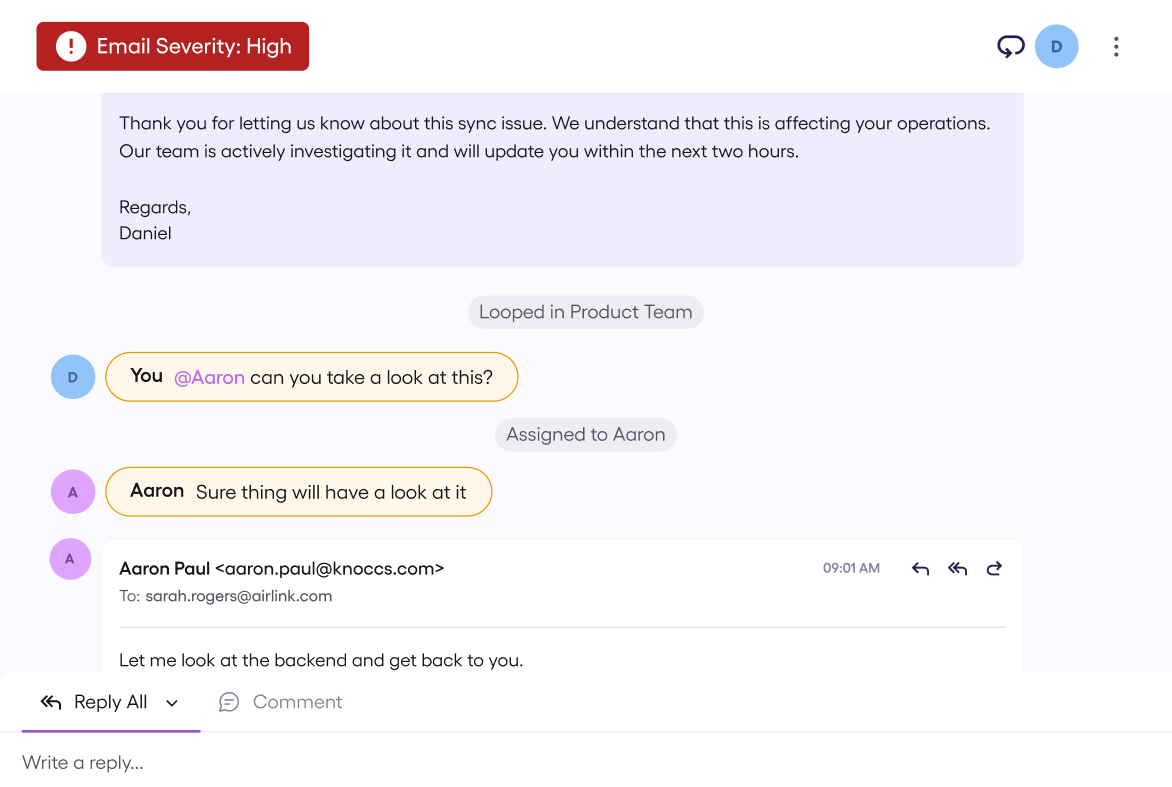Viewport: 1172px width, 787px height.
Task: Click sender Aaron Paul <aaron.paul@knoccs.com>
Action: point(282,569)
